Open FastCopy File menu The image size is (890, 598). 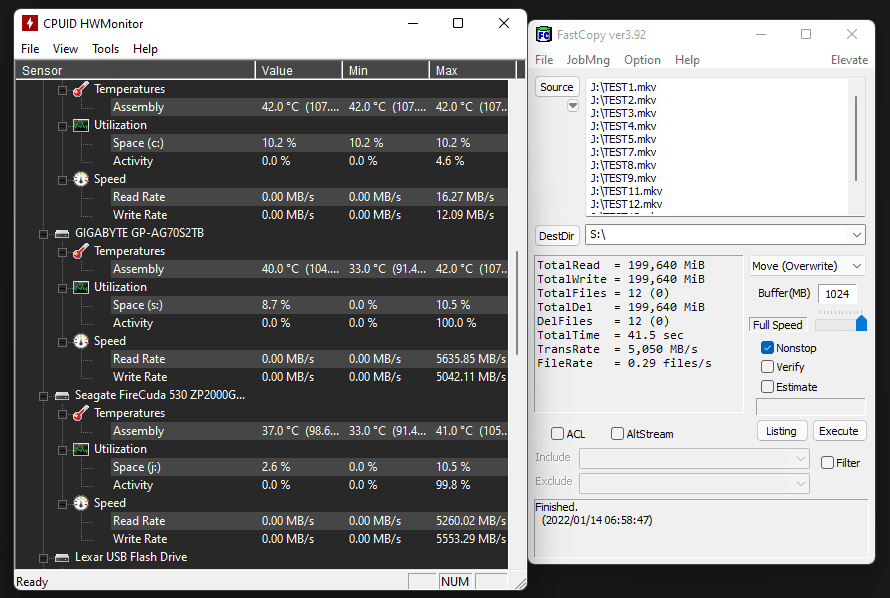(x=544, y=60)
